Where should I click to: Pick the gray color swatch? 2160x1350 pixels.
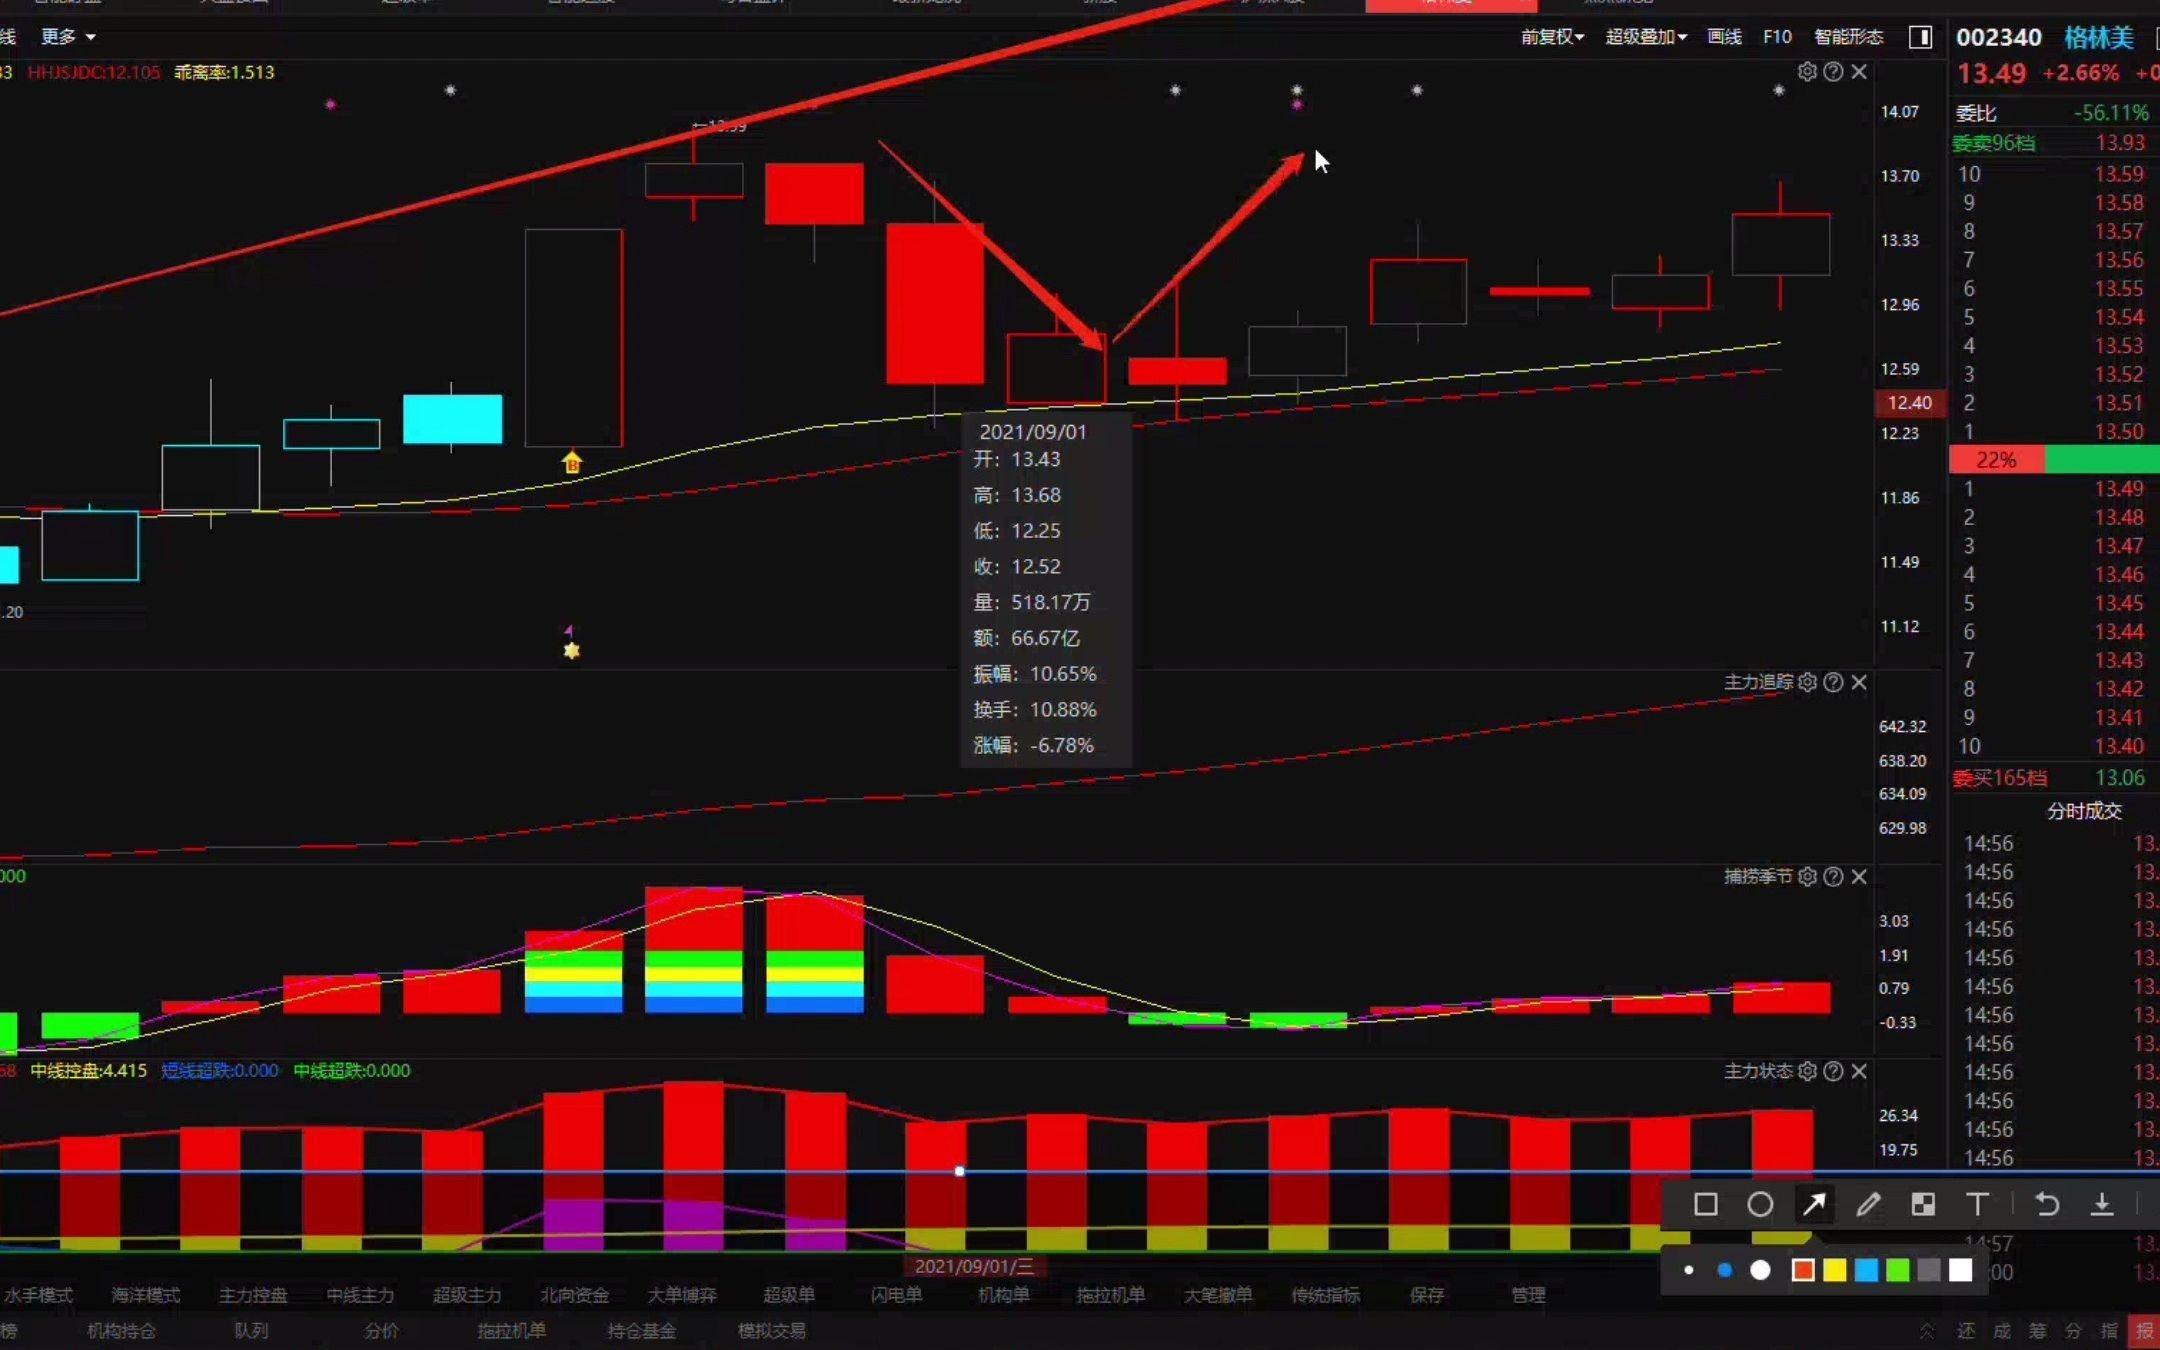pyautogui.click(x=1930, y=1270)
